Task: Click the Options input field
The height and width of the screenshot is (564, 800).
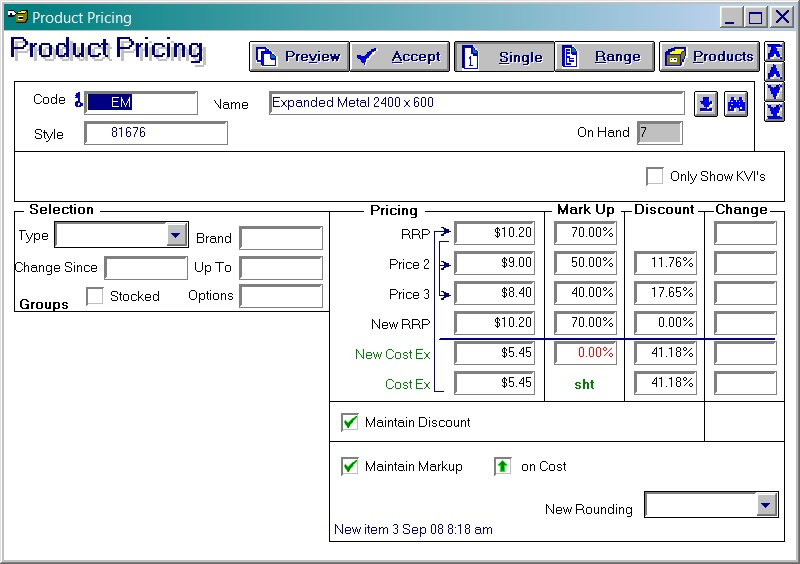Action: 281,296
